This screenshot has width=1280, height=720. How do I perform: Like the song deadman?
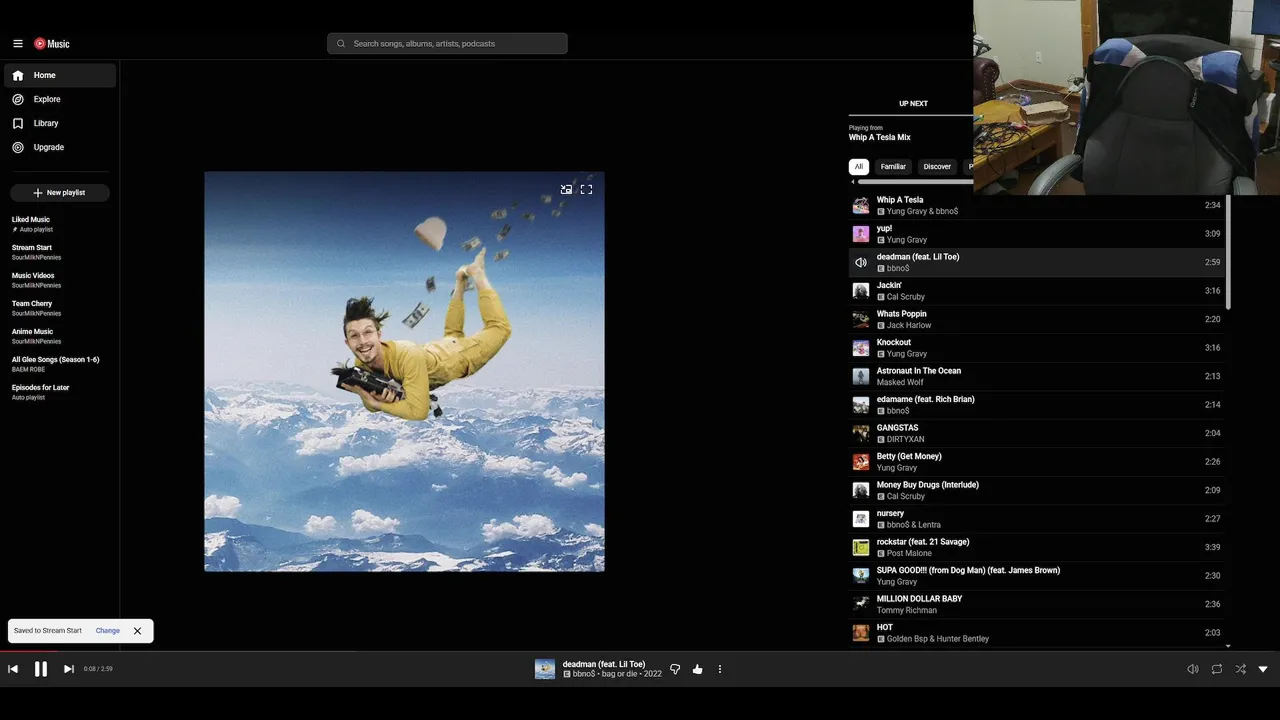point(698,669)
